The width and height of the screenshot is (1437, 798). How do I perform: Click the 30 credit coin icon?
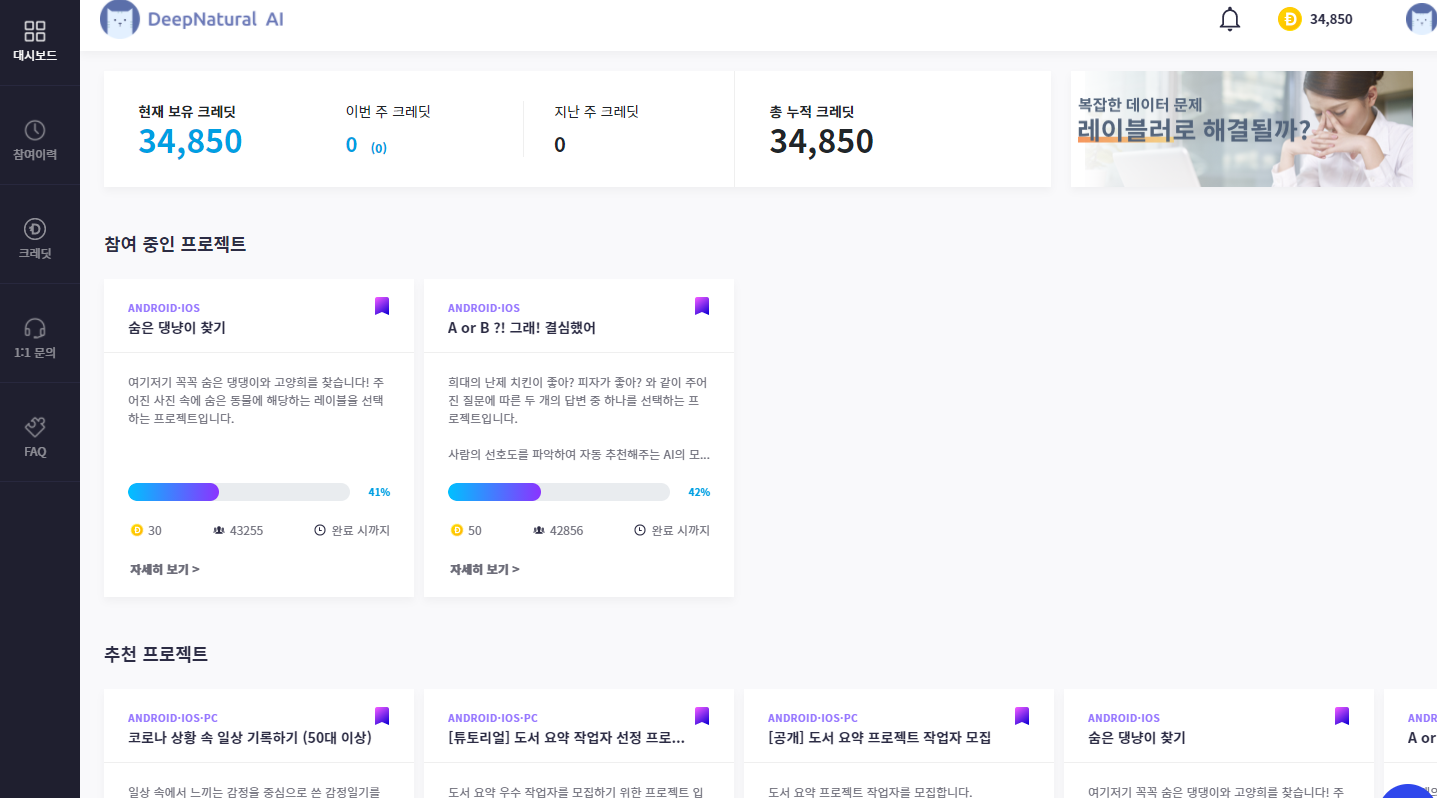[x=137, y=530]
